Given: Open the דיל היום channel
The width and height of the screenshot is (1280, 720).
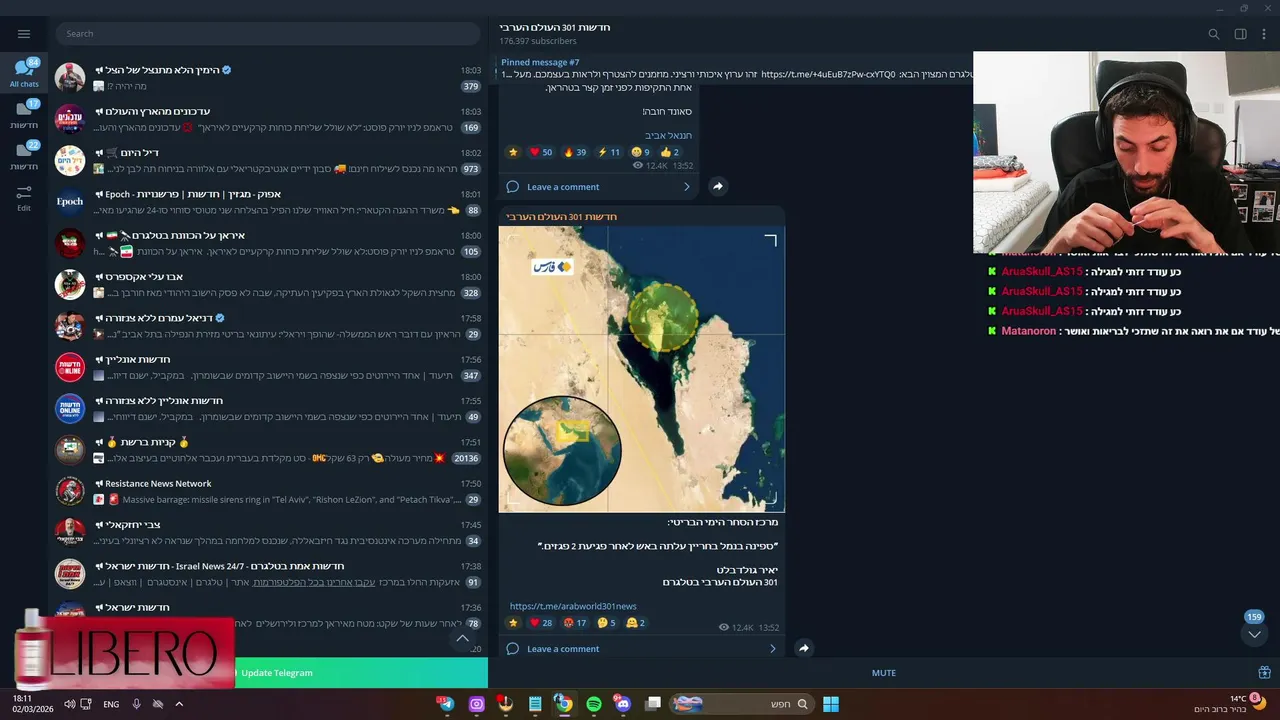Looking at the screenshot, I should [268, 160].
